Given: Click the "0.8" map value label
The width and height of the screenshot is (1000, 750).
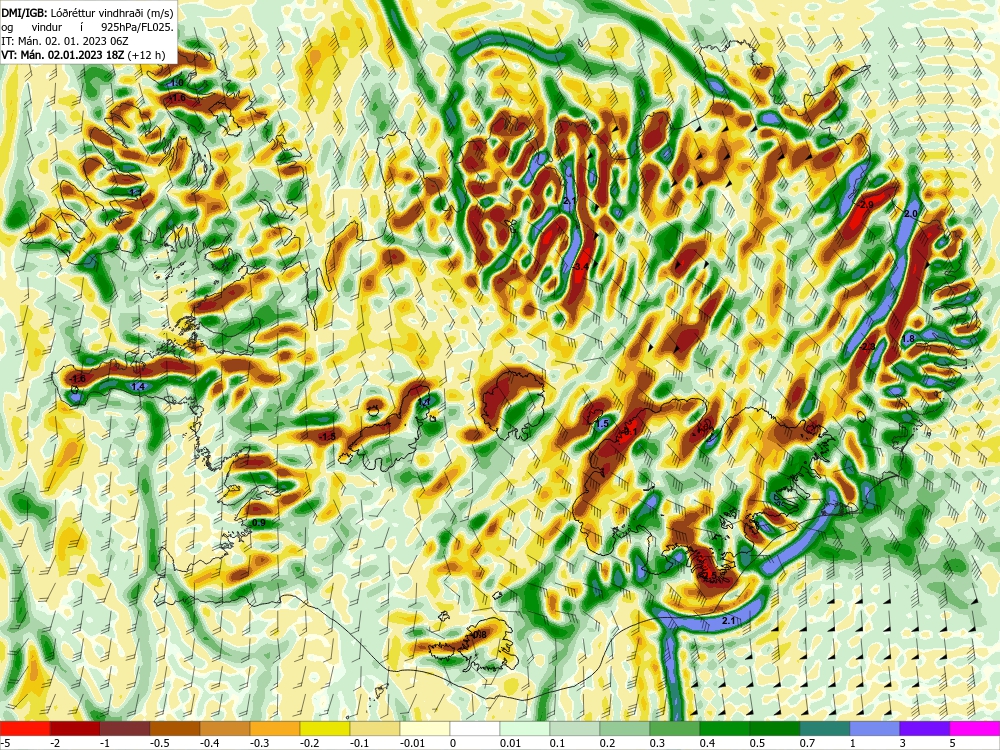Looking at the screenshot, I should point(480,635).
